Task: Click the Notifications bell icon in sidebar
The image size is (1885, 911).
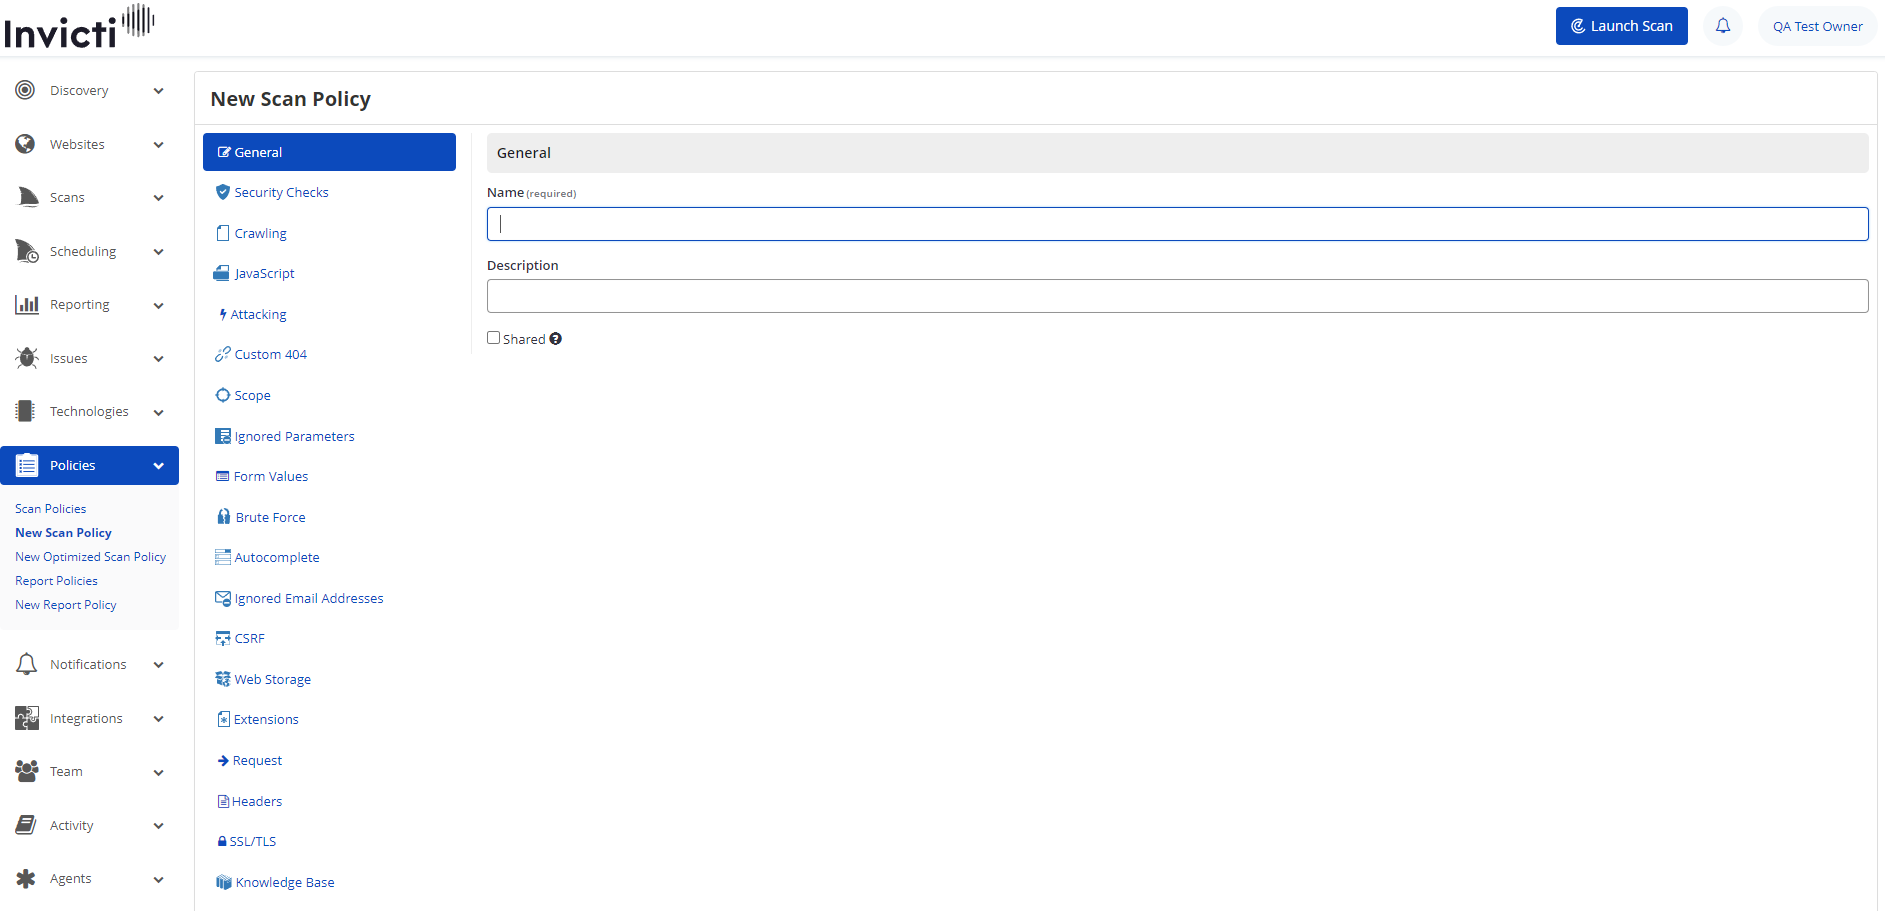Action: click(27, 664)
